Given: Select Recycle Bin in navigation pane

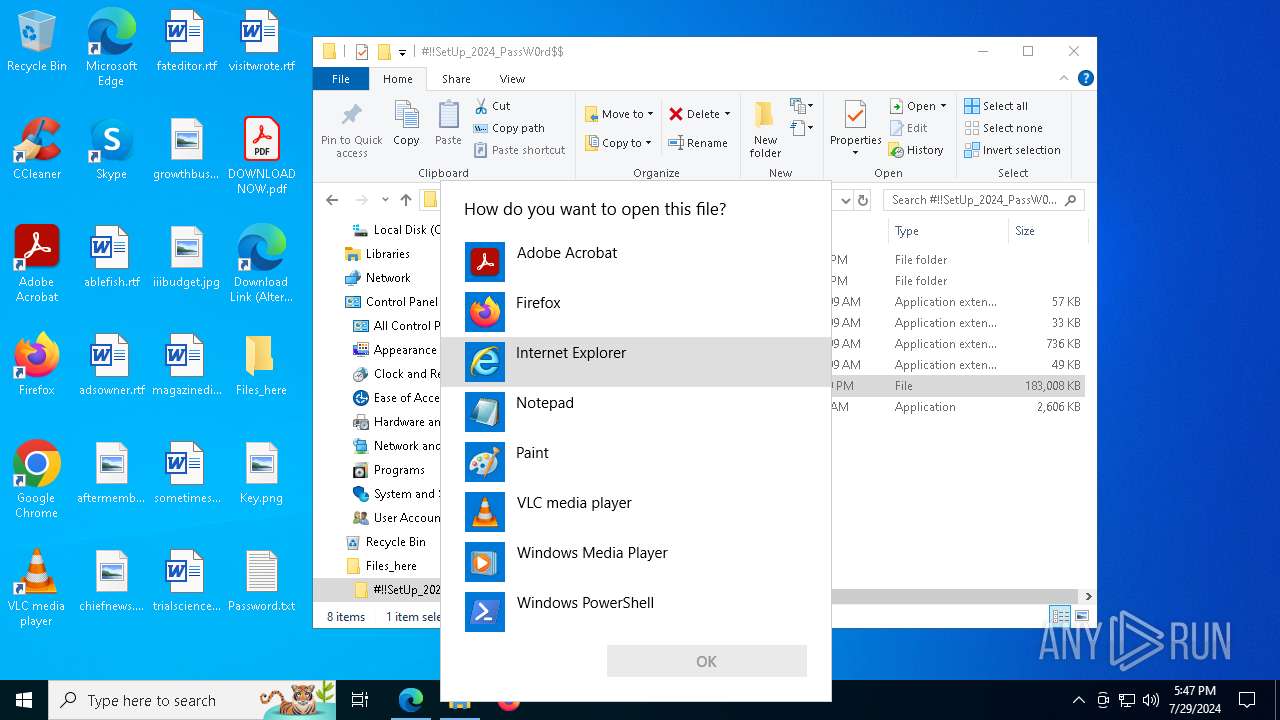Looking at the screenshot, I should [x=395, y=542].
